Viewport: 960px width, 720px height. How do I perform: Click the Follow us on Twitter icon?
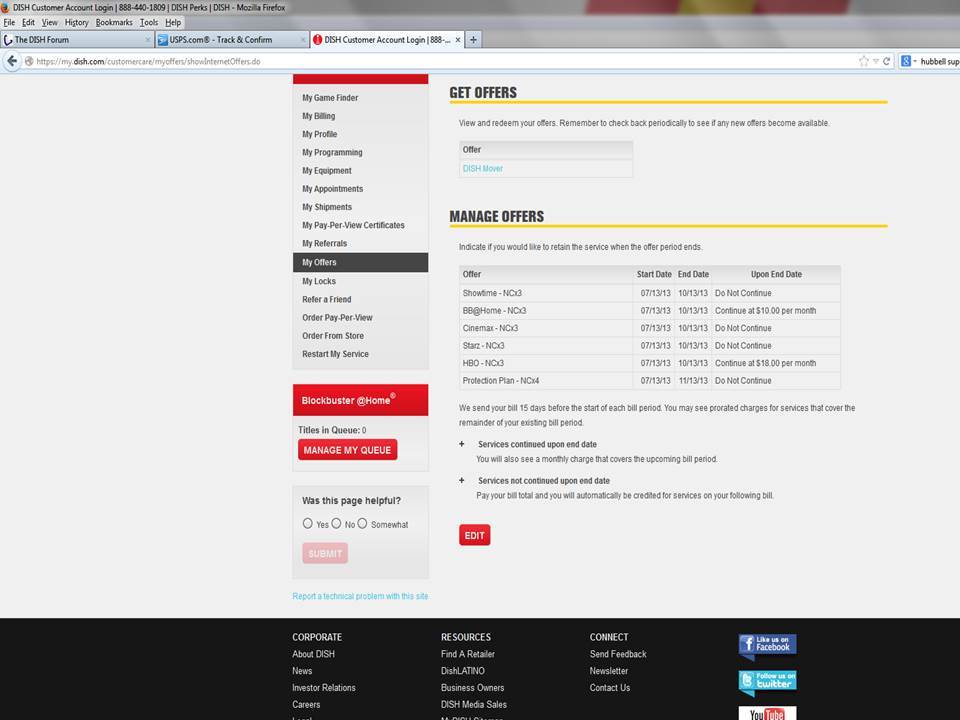coord(767,683)
